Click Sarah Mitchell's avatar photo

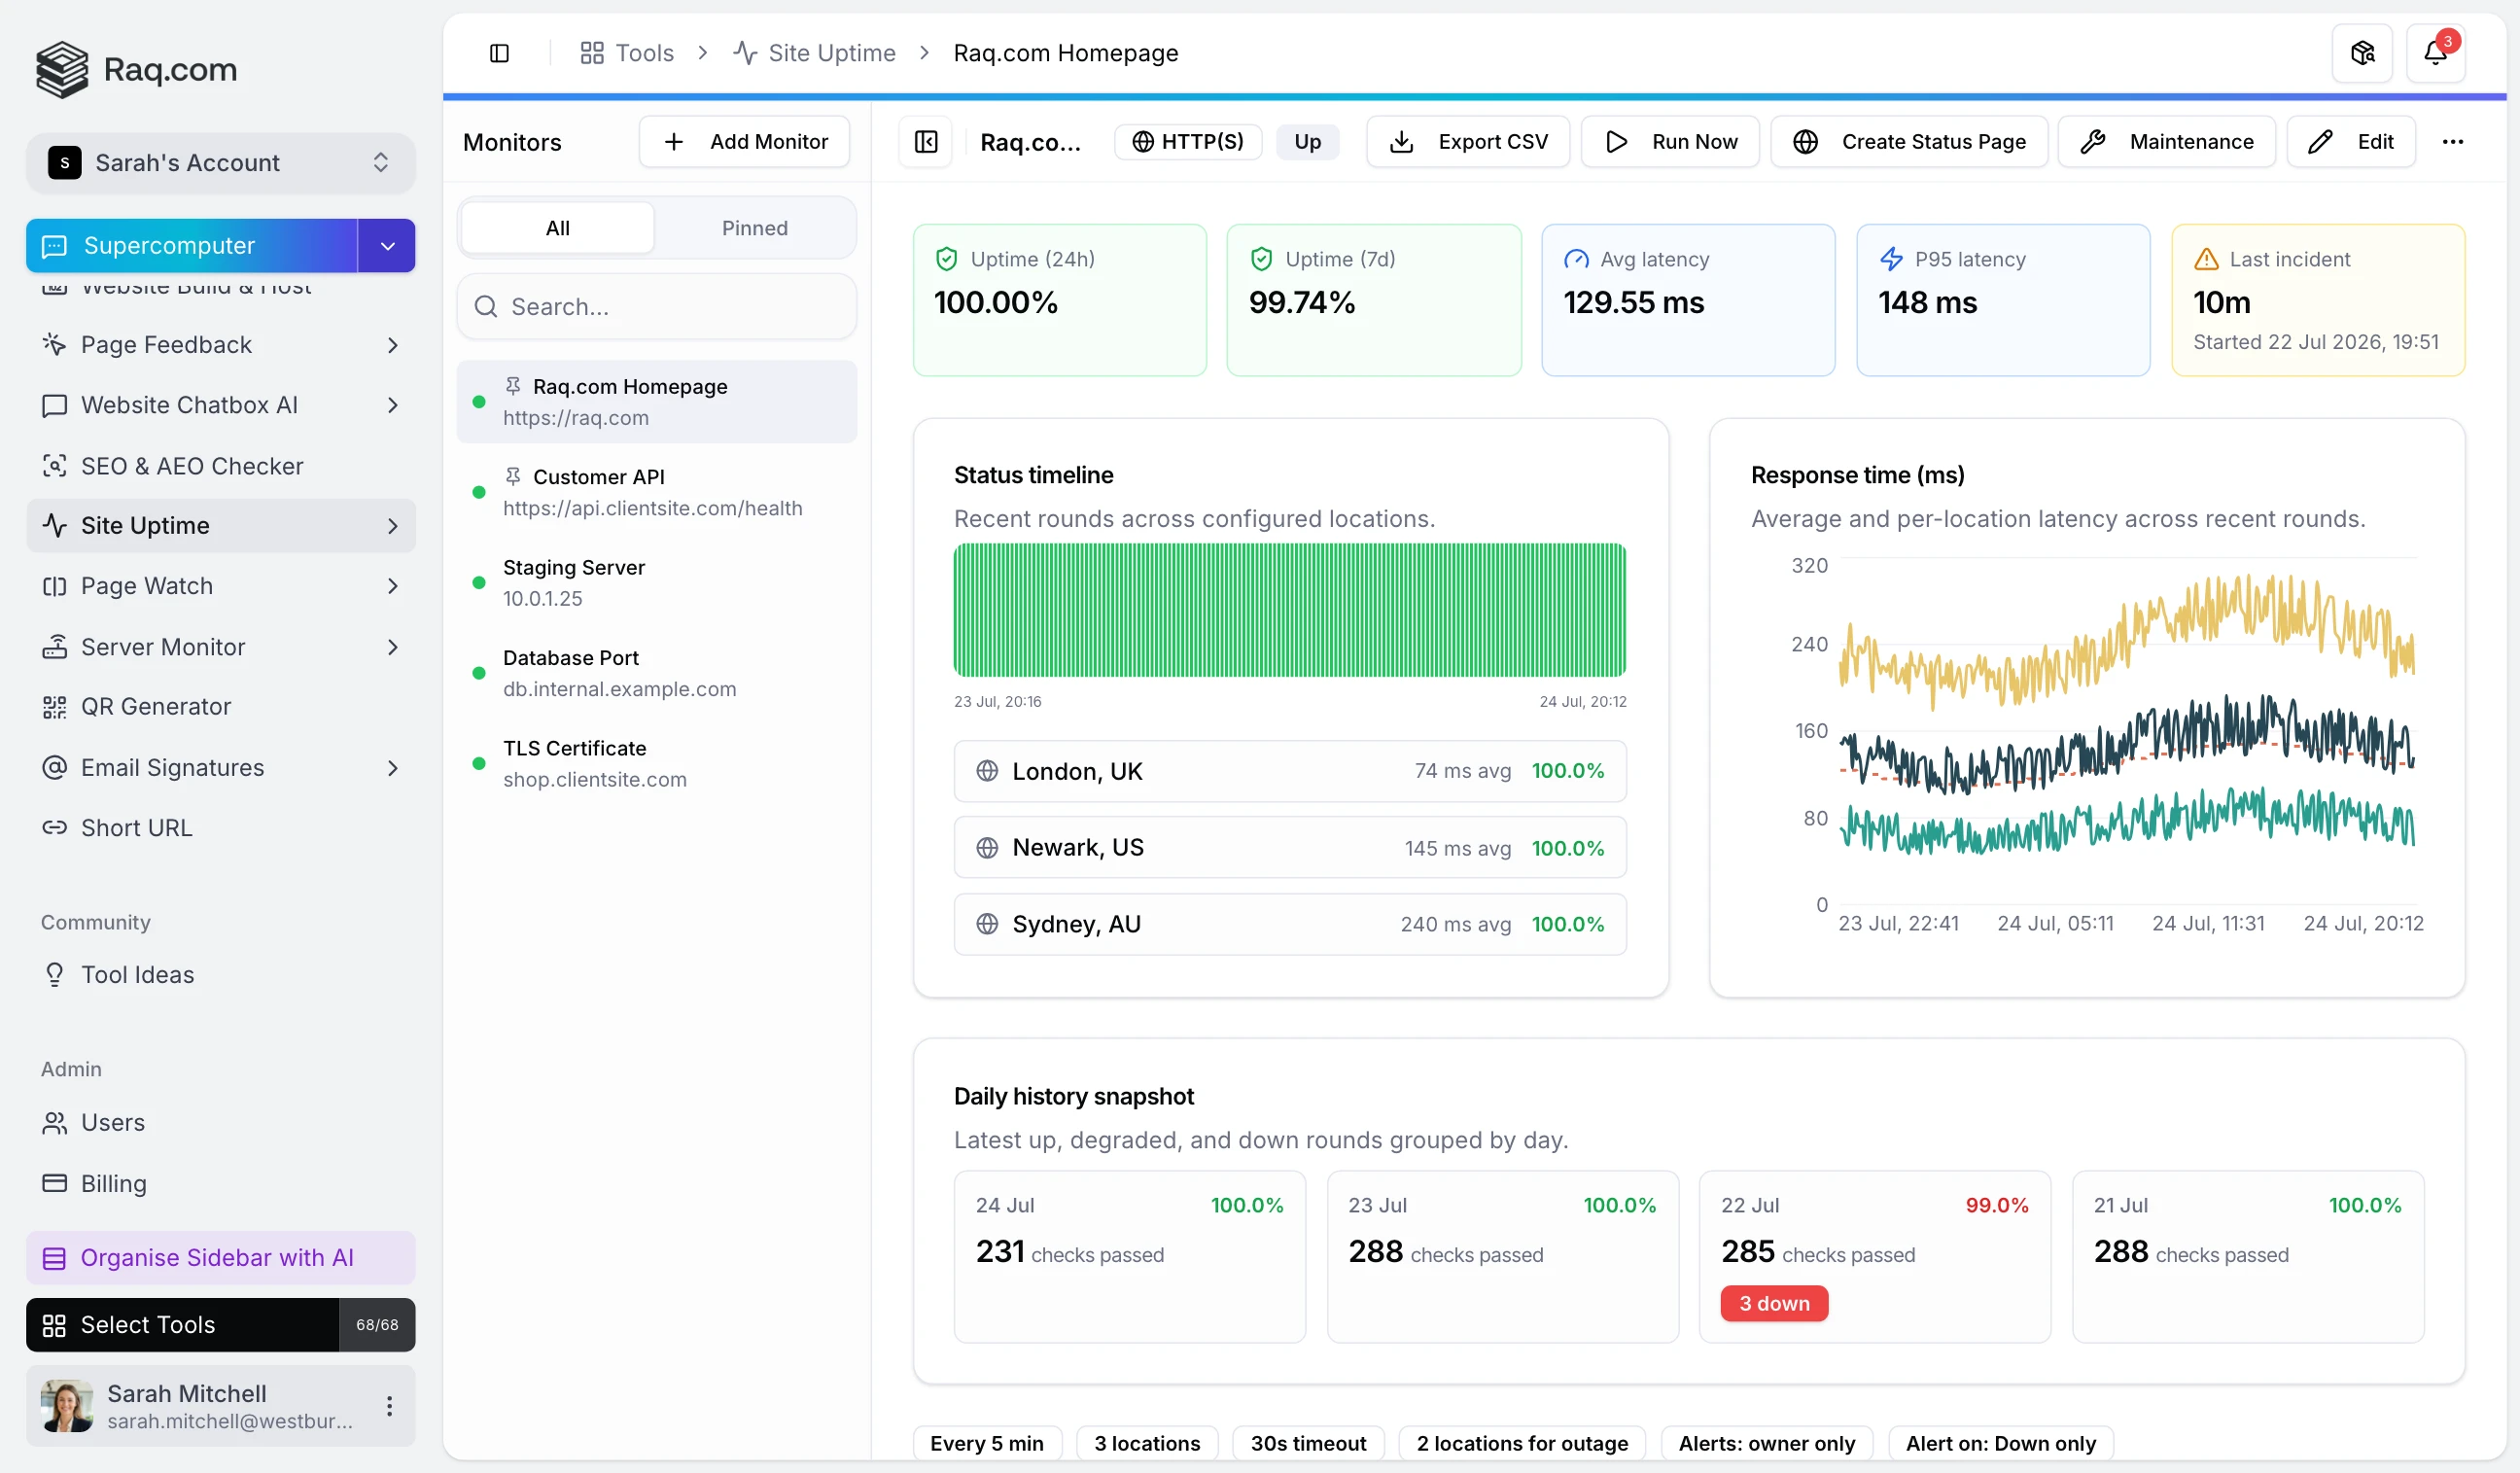pyautogui.click(x=67, y=1406)
